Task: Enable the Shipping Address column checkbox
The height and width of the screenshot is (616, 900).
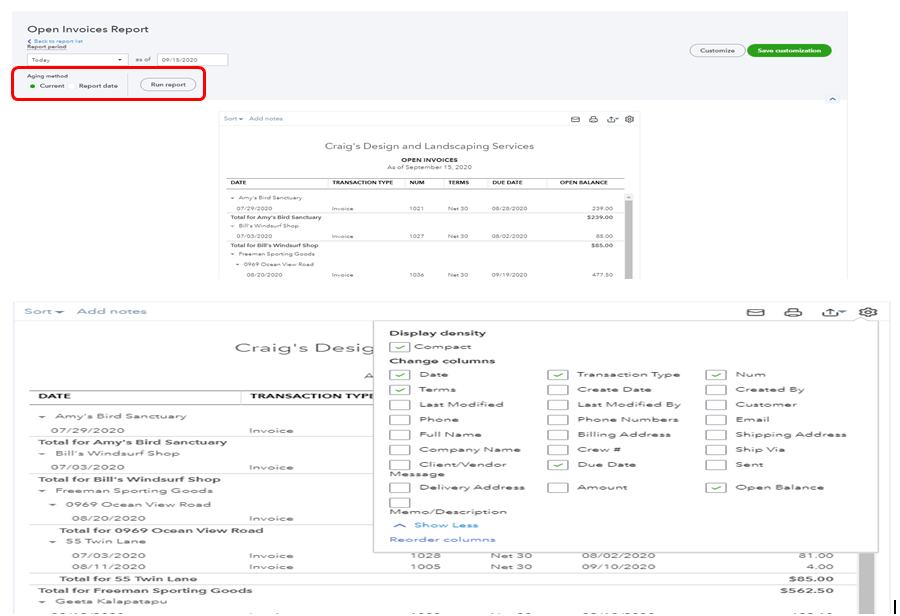Action: 716,435
